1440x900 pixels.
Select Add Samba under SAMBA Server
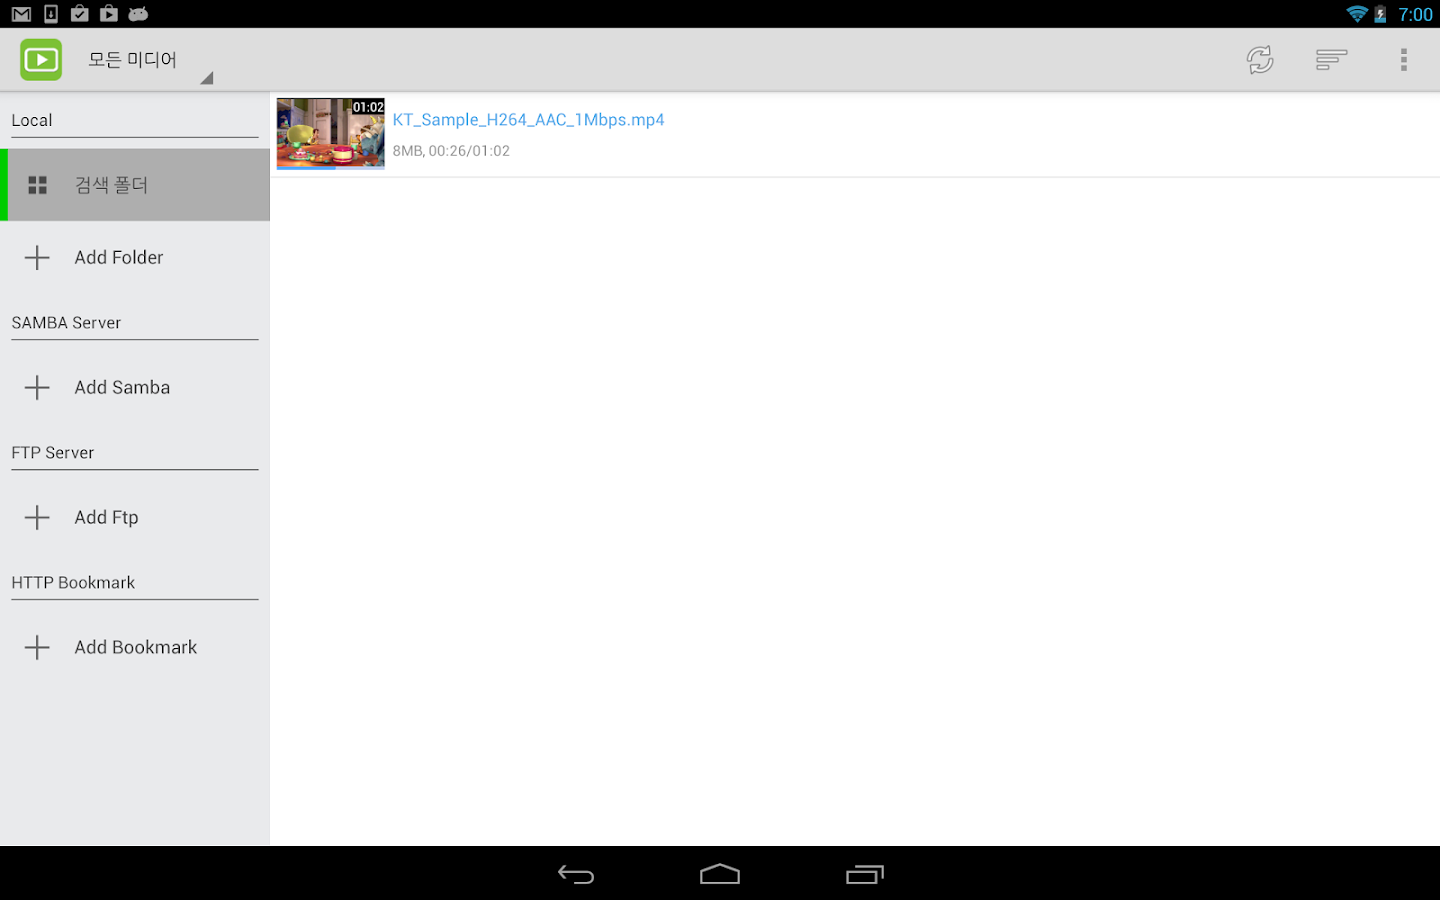click(135, 387)
